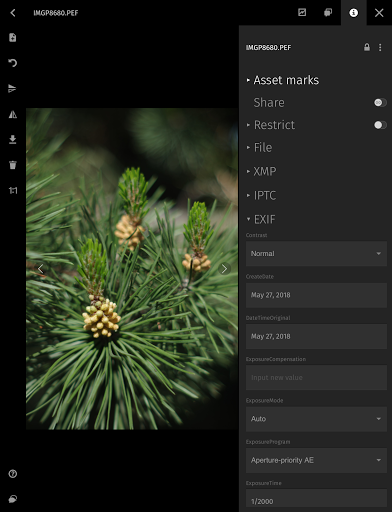Viewport: 392px width, 512px height.
Task: Delete asset trash icon
Action: click(x=13, y=165)
